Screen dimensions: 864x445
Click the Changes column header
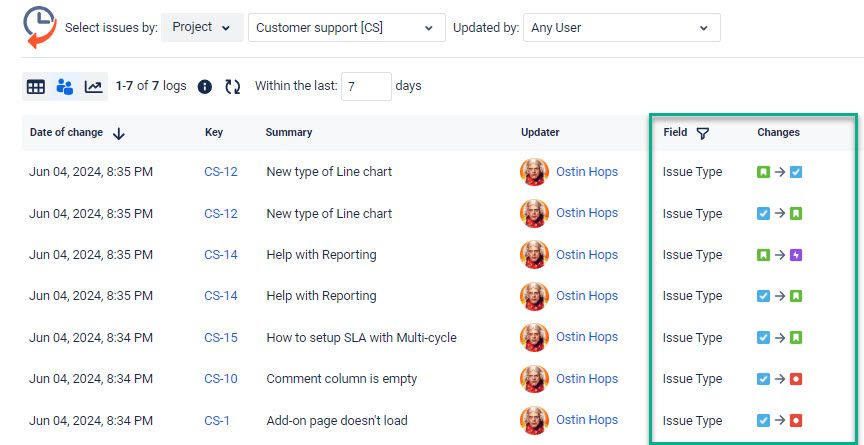point(778,132)
